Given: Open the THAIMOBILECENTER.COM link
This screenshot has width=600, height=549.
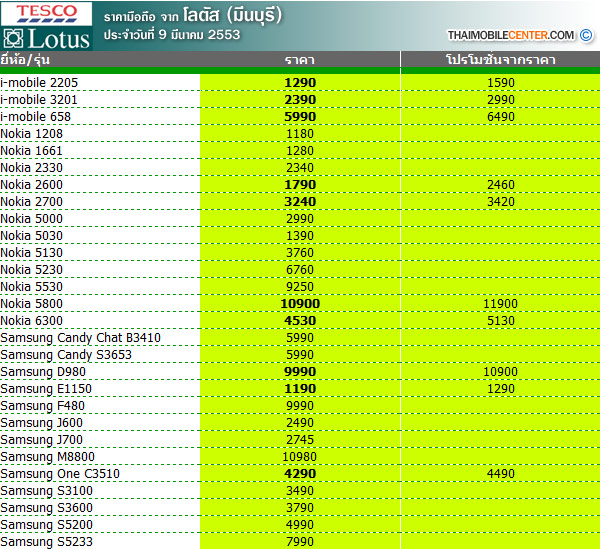Looking at the screenshot, I should click(510, 35).
